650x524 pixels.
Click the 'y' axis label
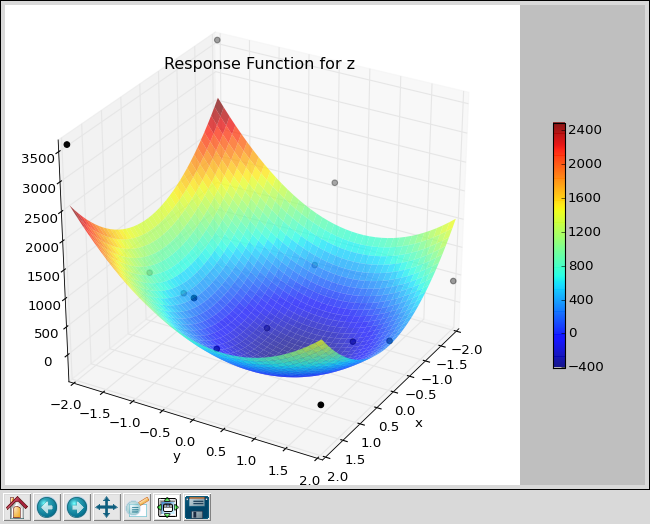177,456
